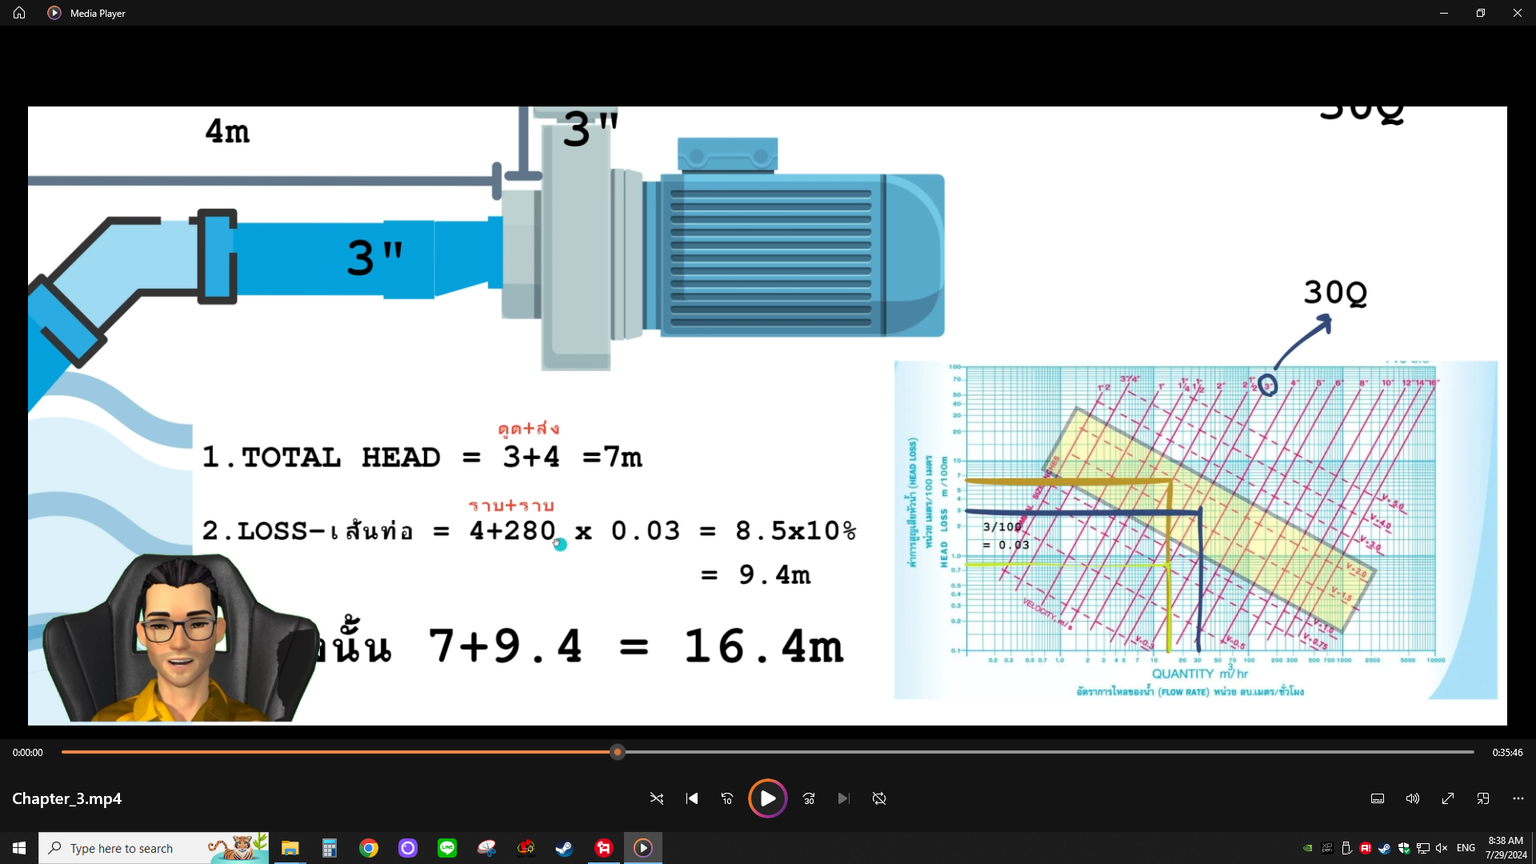Open Steam from the taskbar
Viewport: 1536px width, 864px height.
coord(564,848)
